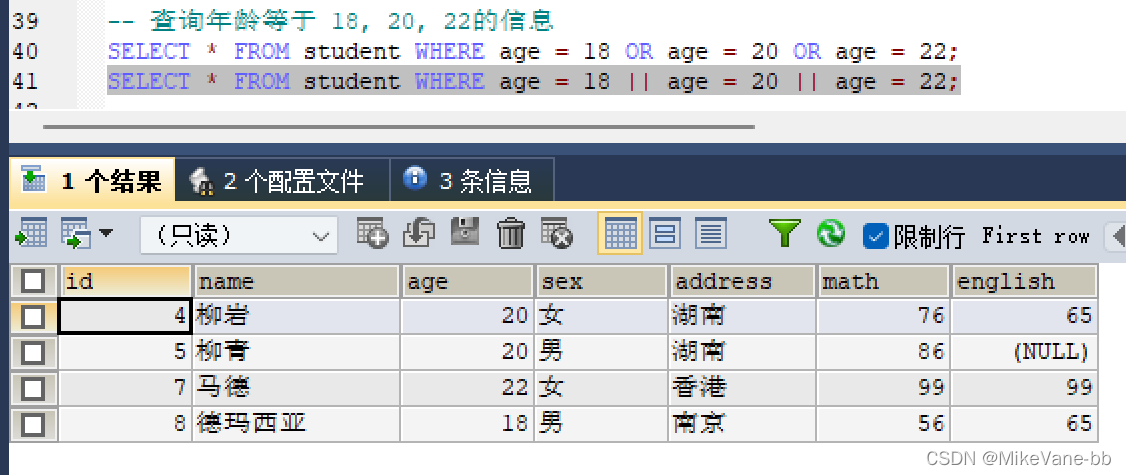This screenshot has width=1126, height=475.
Task: Click the horizontal scrollbar under the editor
Action: (399, 127)
